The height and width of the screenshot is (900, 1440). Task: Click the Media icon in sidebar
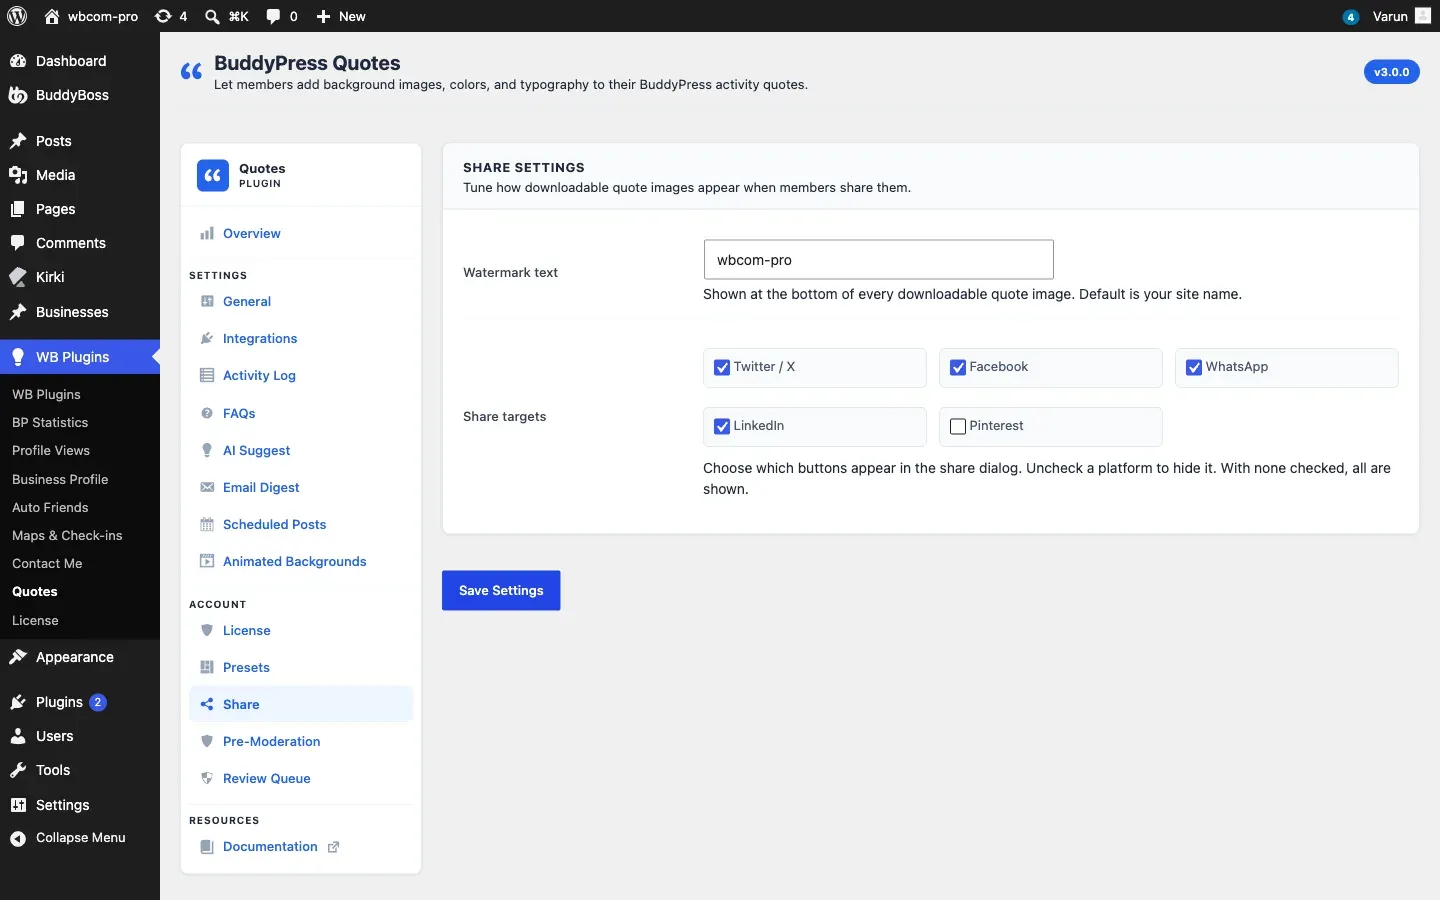click(18, 175)
